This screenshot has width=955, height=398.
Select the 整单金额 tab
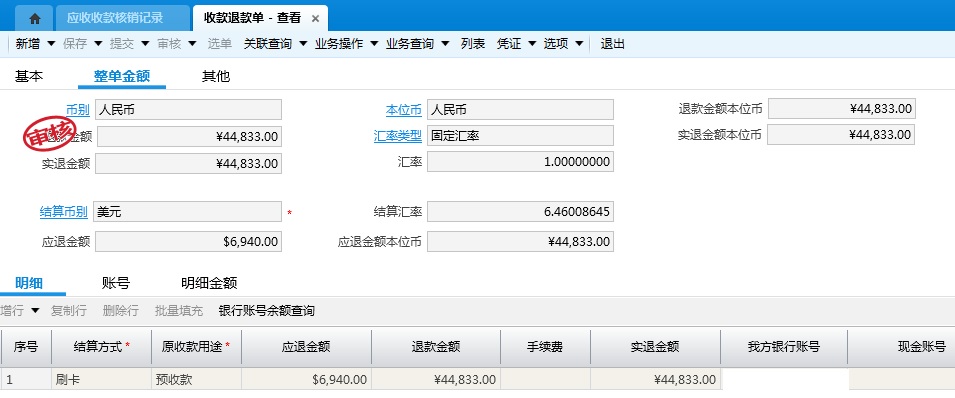[x=122, y=76]
